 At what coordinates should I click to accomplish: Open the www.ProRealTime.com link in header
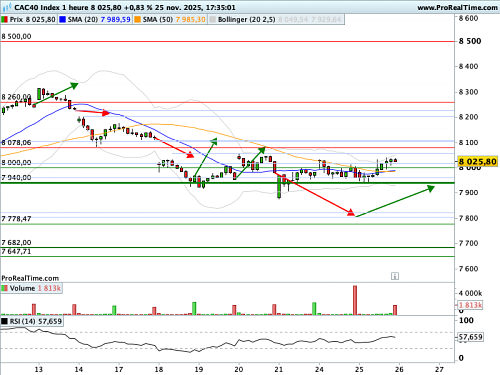click(457, 7)
